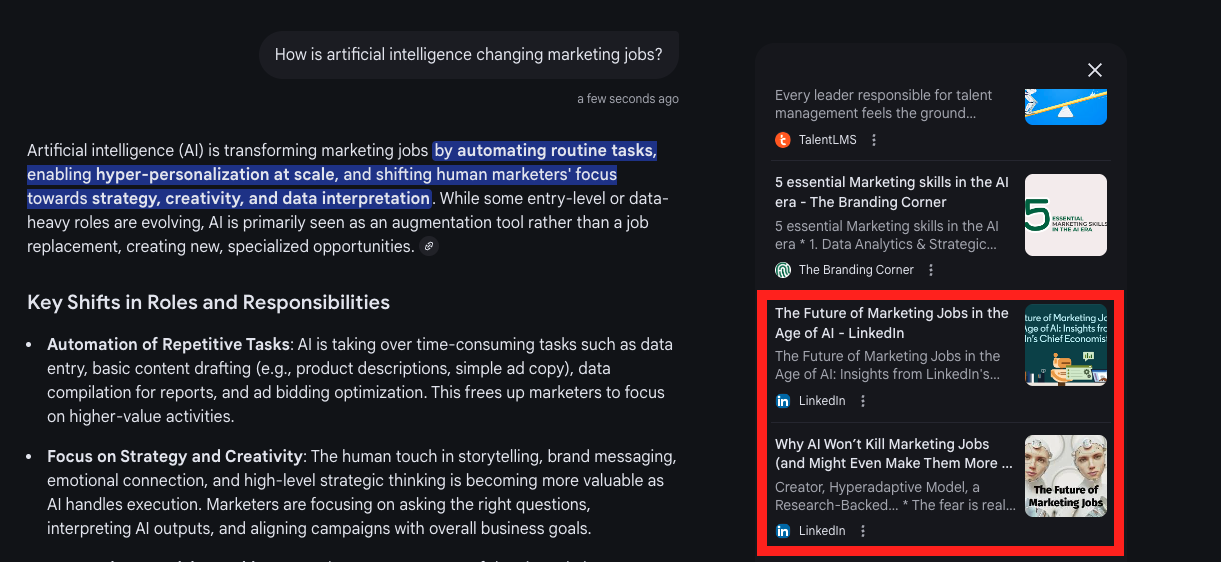Click the 'The Future of Marketing Jobs' robot thumbnail
This screenshot has width=1221, height=562.
pos(1065,476)
